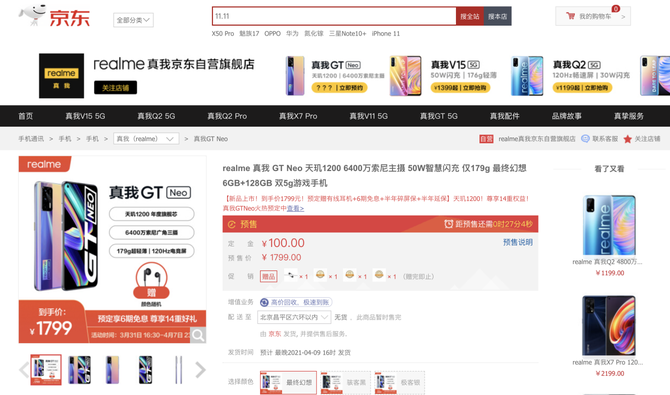Select the 极客银 color option
The height and width of the screenshot is (395, 670).
pos(400,383)
